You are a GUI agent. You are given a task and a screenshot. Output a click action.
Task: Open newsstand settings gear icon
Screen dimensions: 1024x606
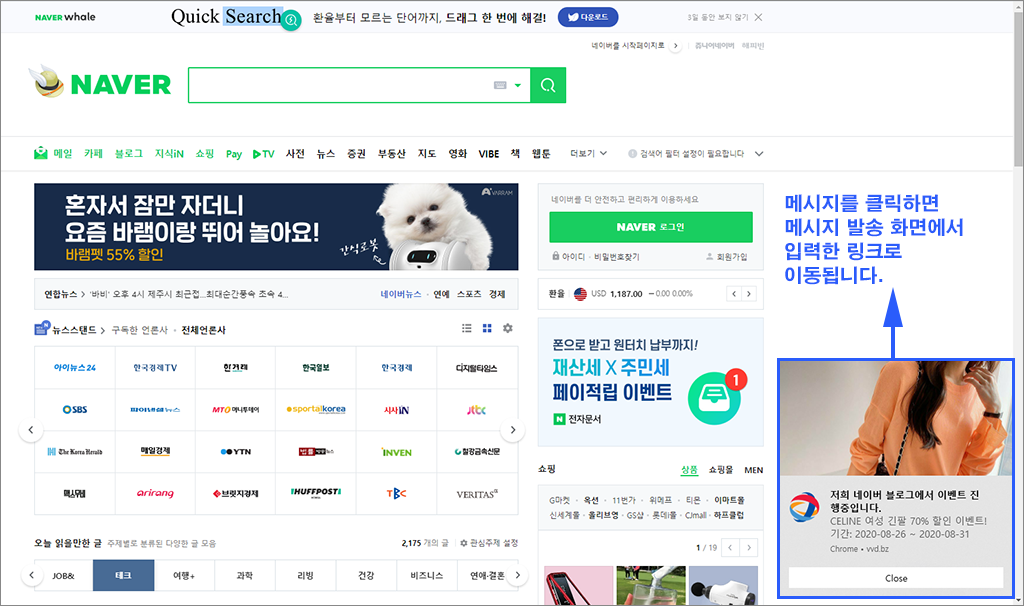click(507, 328)
